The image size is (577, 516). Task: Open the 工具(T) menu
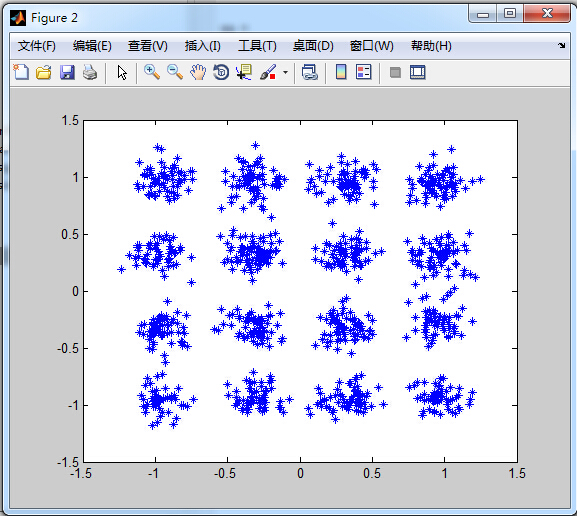pyautogui.click(x=257, y=46)
